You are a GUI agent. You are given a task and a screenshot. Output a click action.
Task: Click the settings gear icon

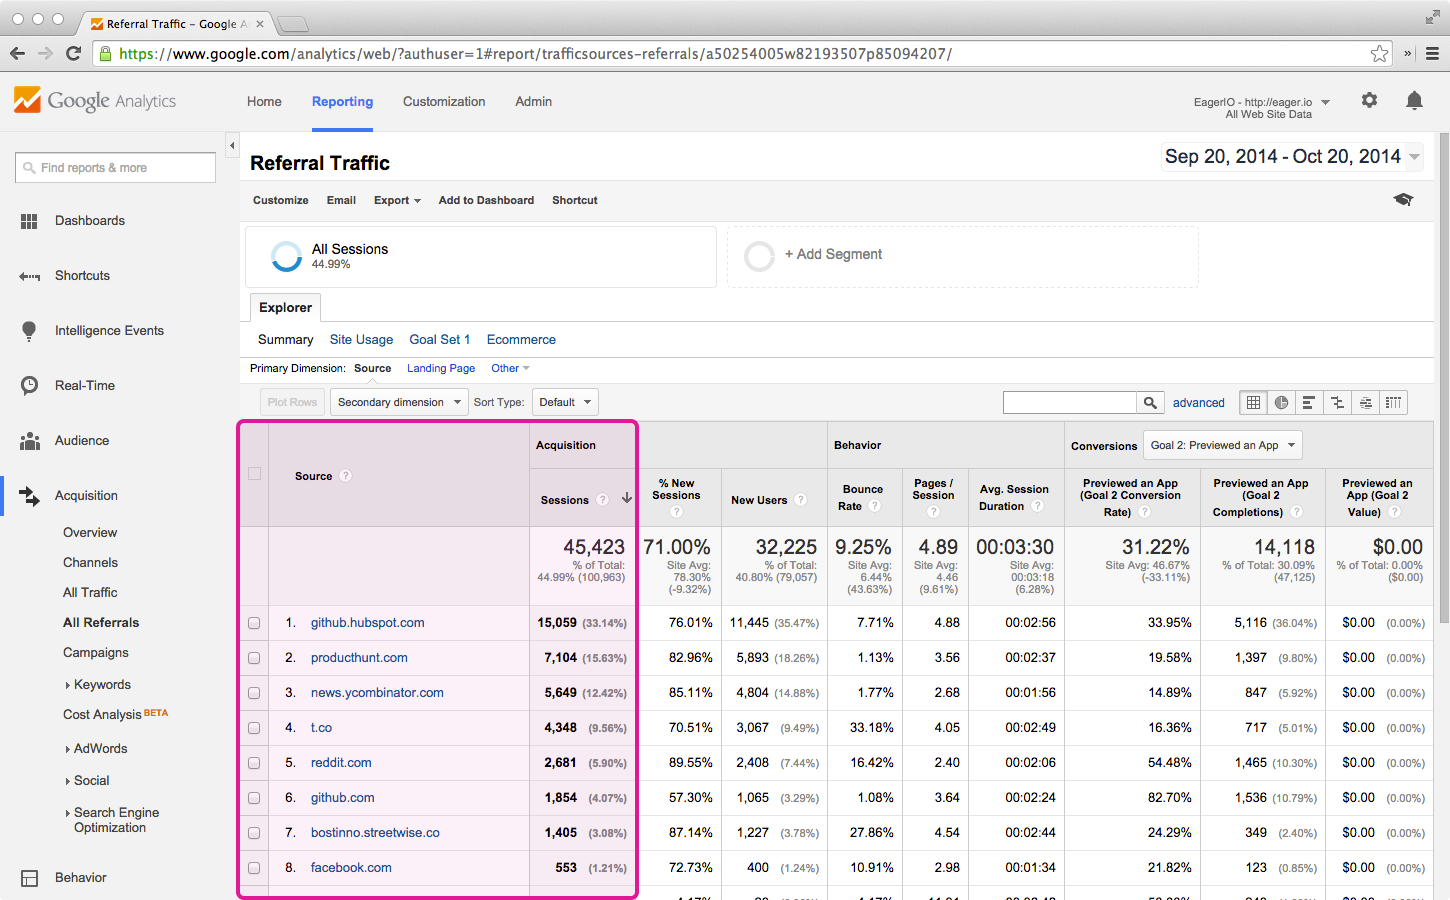coord(1369,100)
